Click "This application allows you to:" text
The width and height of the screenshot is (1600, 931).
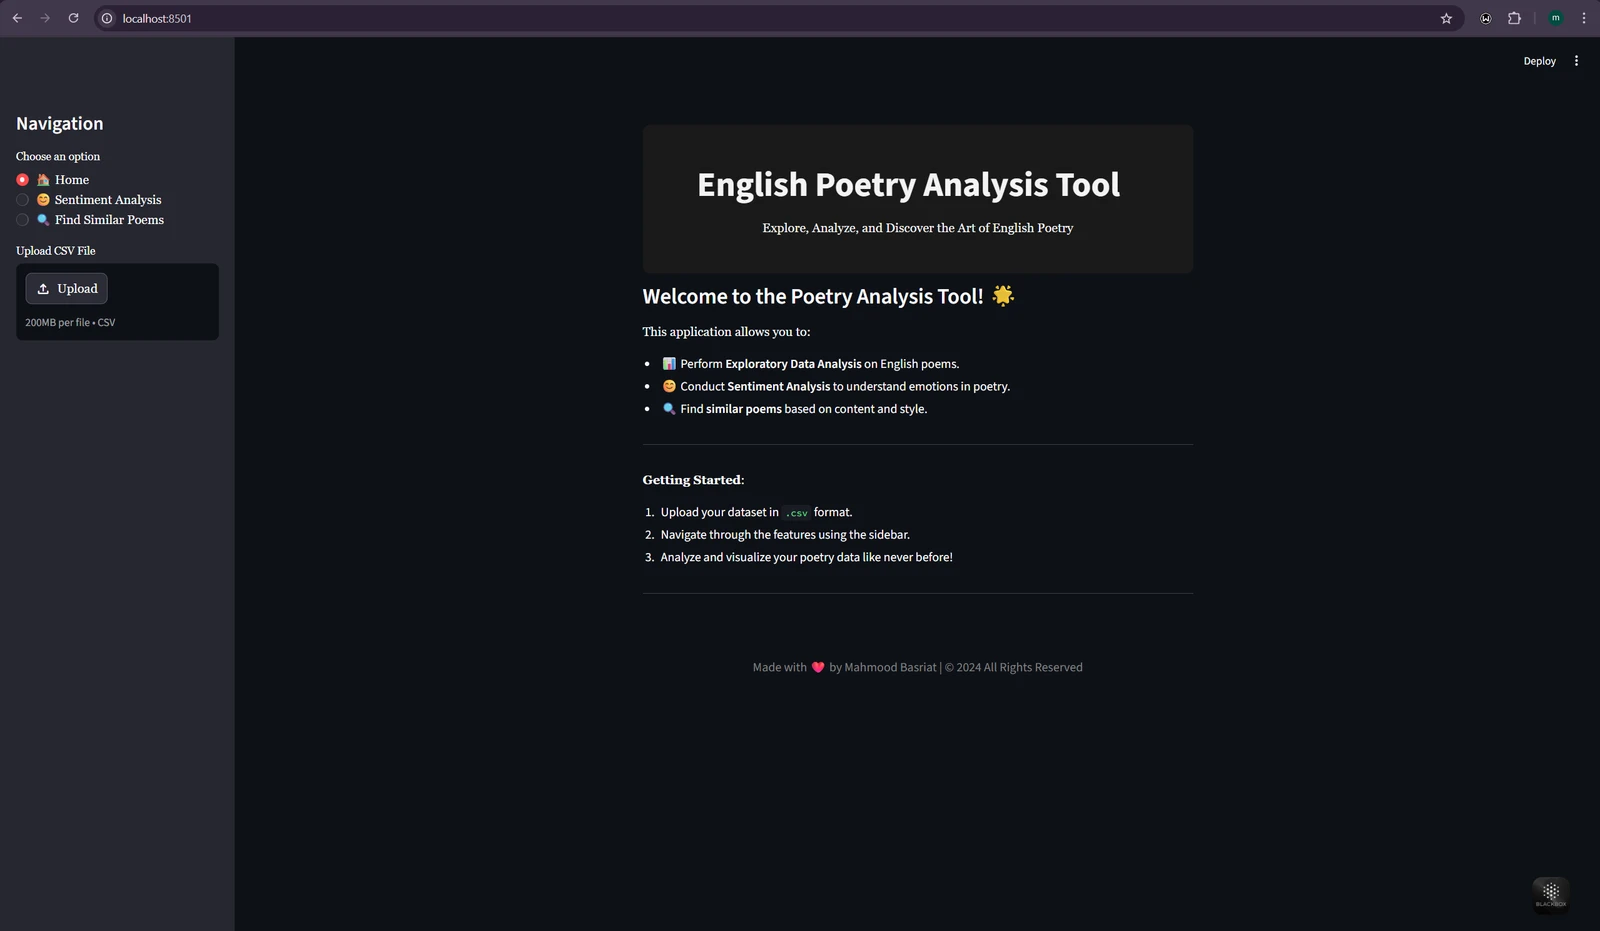726,332
